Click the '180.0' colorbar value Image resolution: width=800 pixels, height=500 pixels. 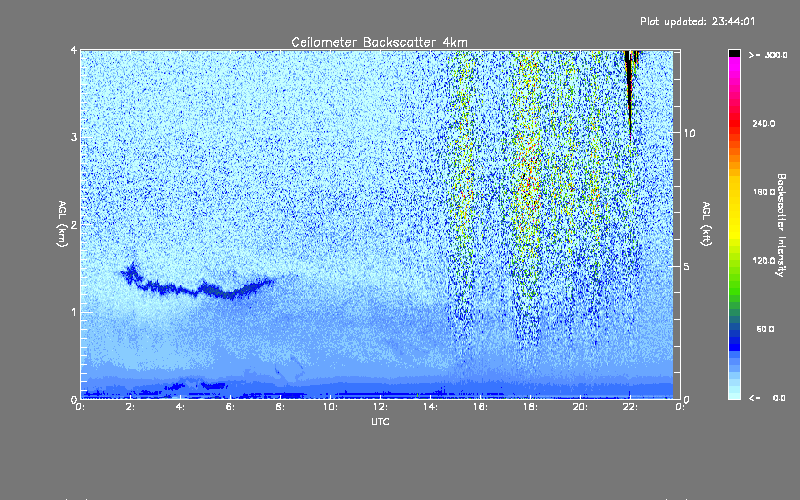[764, 192]
